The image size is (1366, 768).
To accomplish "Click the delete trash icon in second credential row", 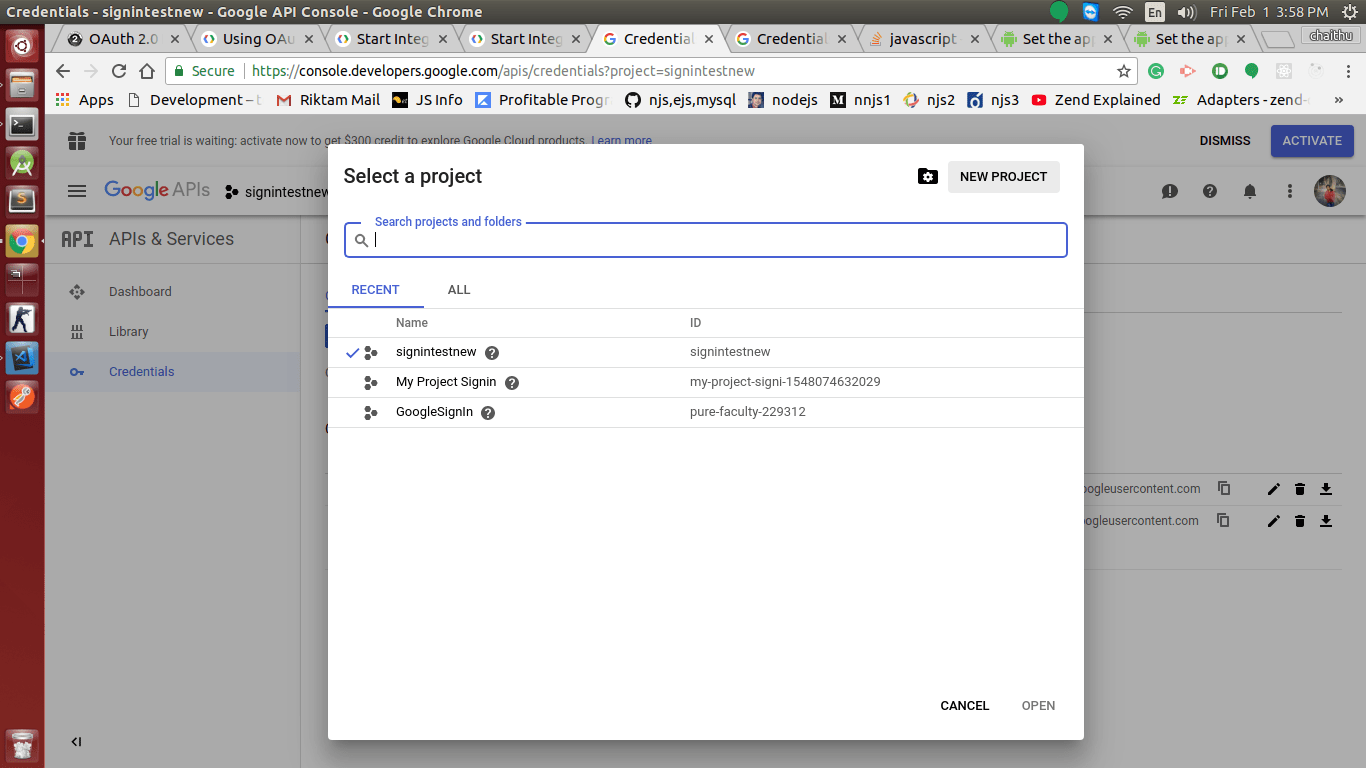I will [x=1300, y=521].
